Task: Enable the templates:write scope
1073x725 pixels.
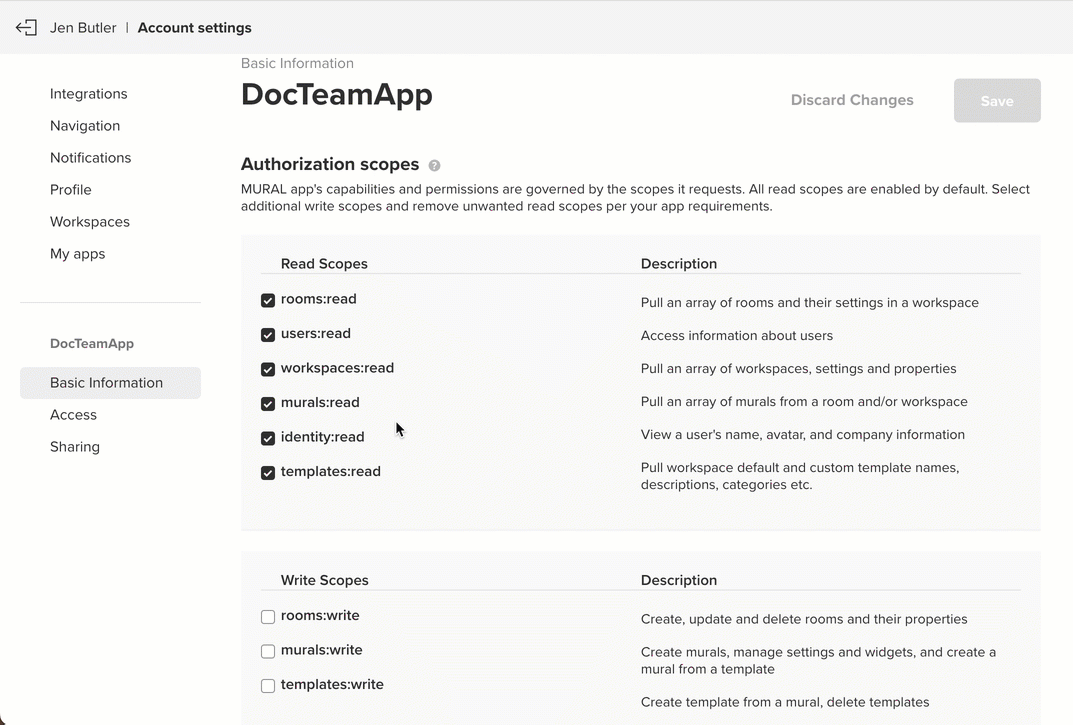Action: click(x=268, y=685)
